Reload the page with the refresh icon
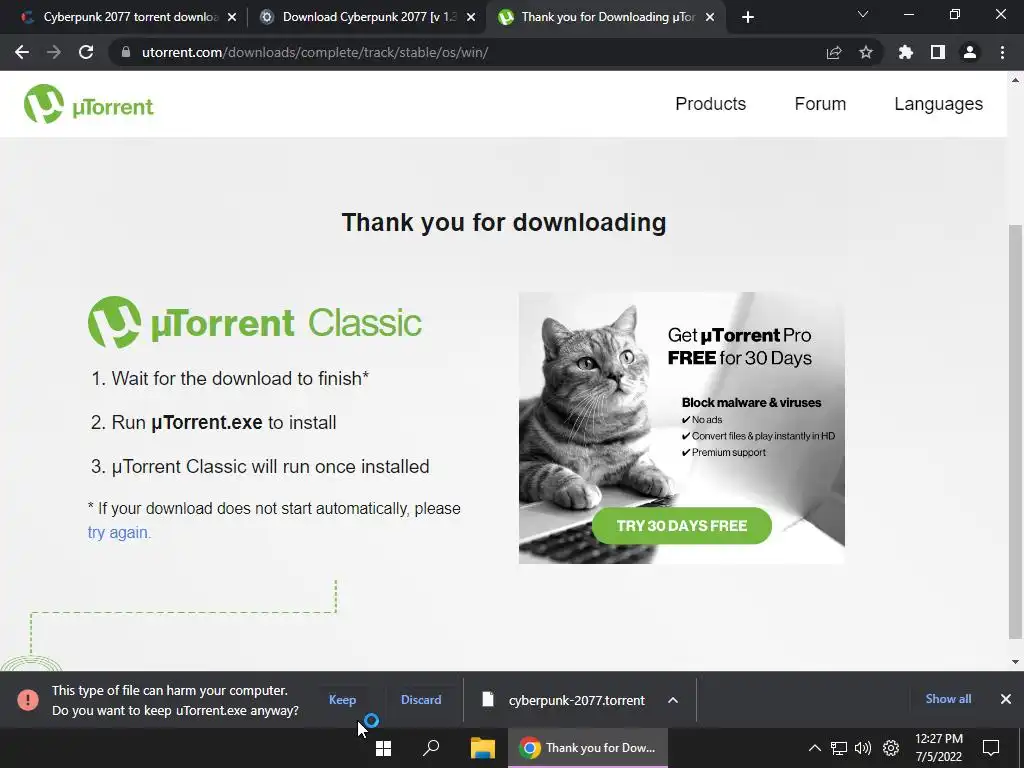This screenshot has height=768, width=1024. point(86,52)
